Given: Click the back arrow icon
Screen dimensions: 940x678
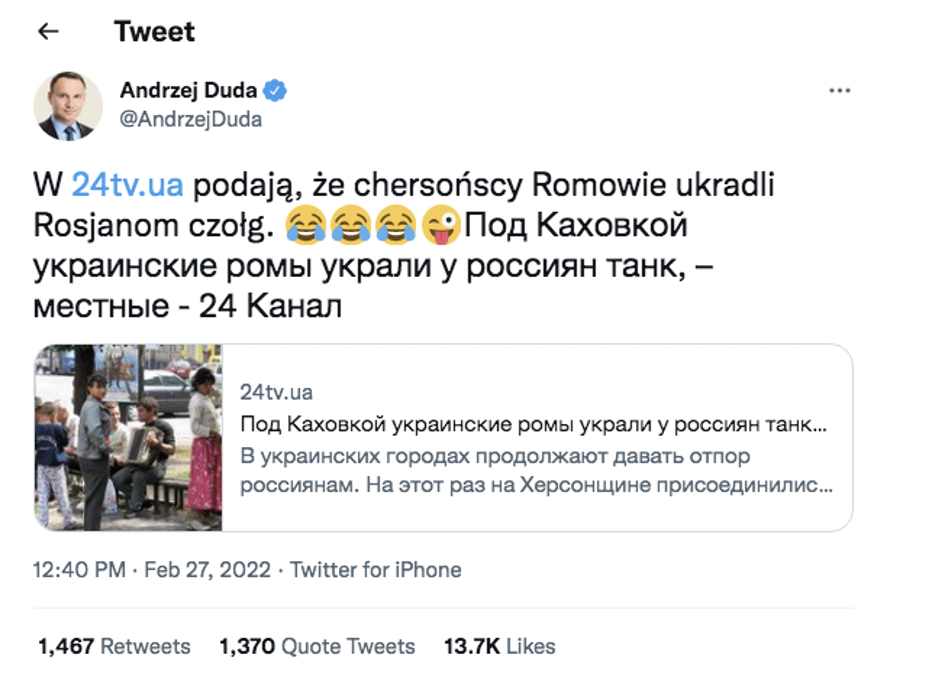Looking at the screenshot, I should (47, 31).
